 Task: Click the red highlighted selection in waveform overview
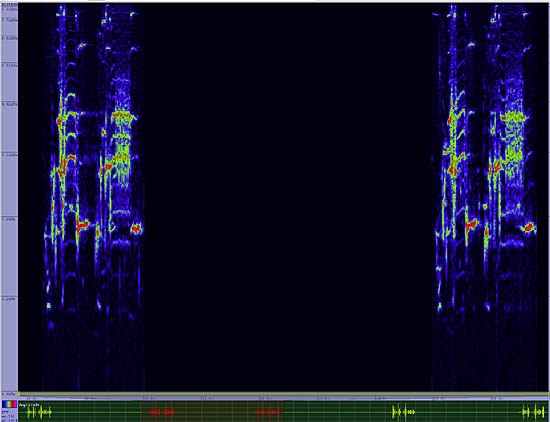tap(213, 411)
